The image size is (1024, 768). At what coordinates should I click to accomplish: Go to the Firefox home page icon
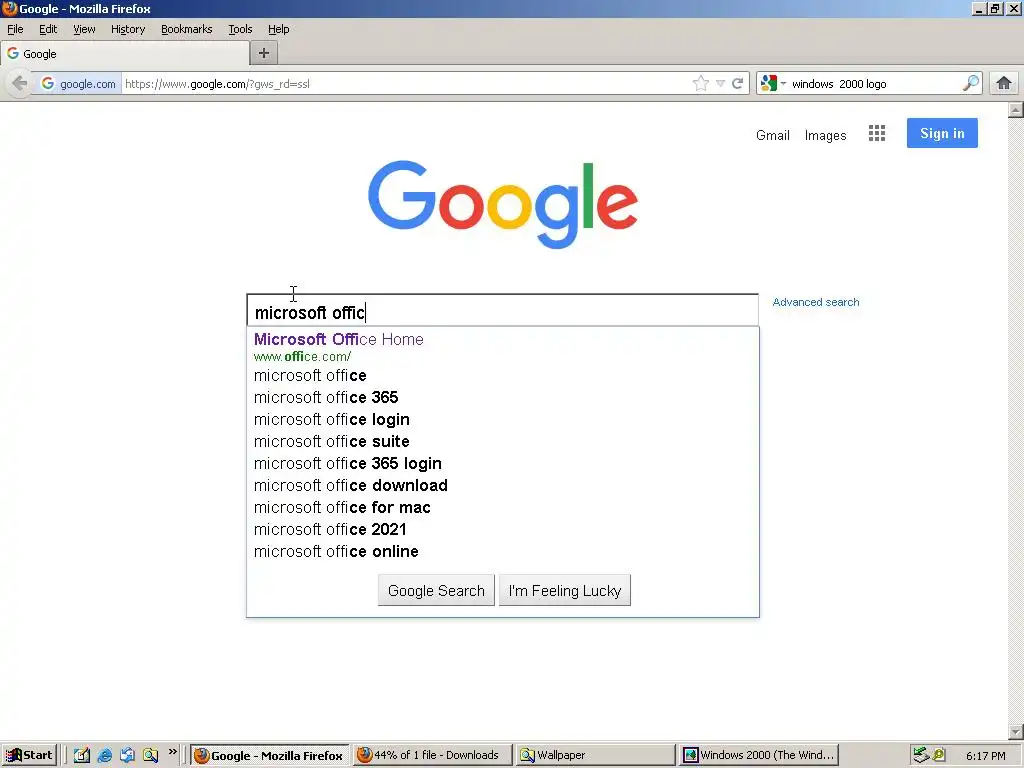[x=1004, y=84]
